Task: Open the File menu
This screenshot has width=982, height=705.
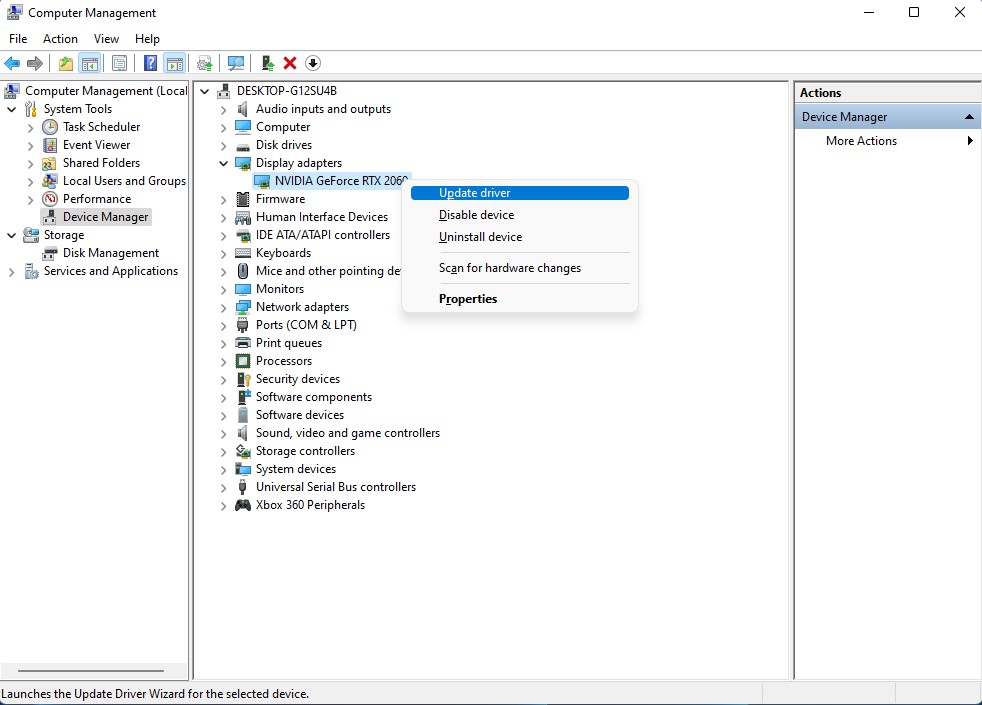Action: 18,39
